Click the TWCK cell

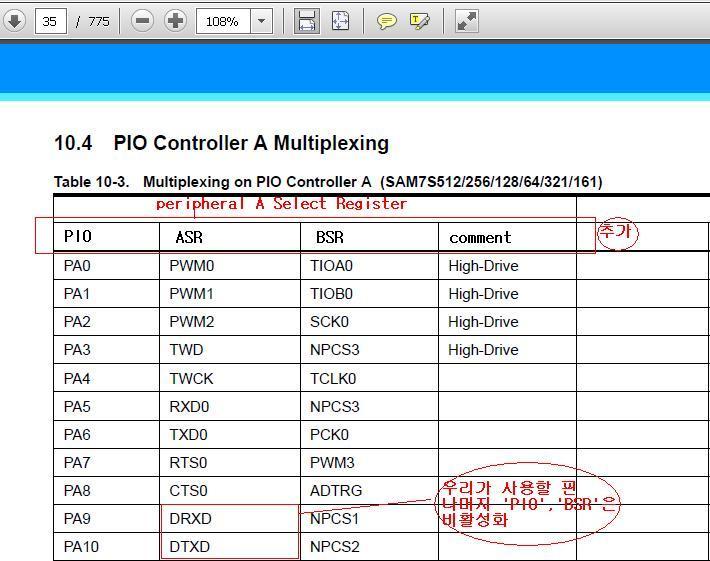coord(230,378)
